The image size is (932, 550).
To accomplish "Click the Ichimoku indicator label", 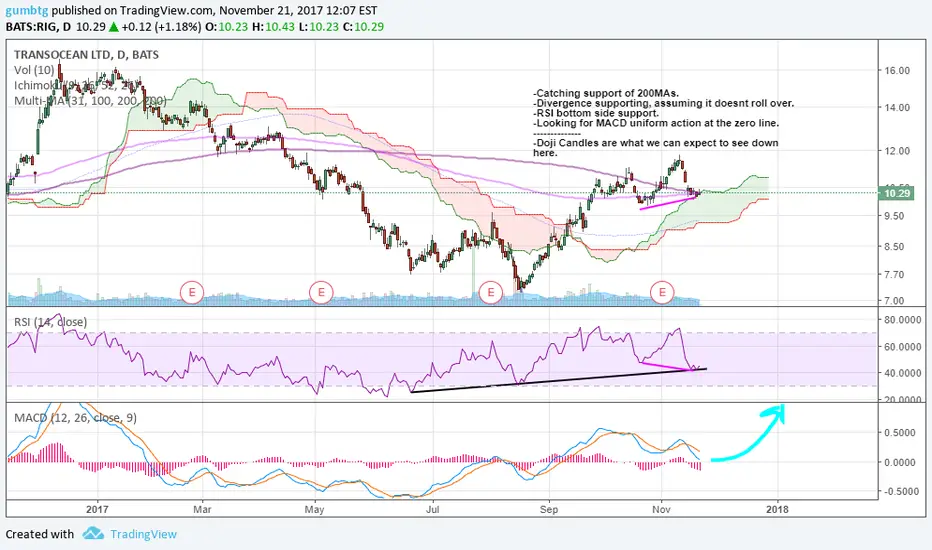I will [x=77, y=86].
